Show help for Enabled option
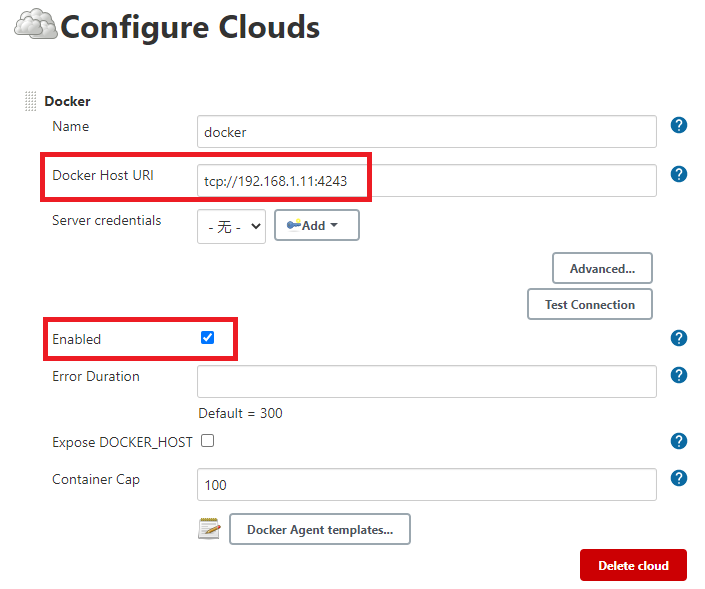Image resolution: width=705 pixels, height=589 pixels. click(678, 338)
